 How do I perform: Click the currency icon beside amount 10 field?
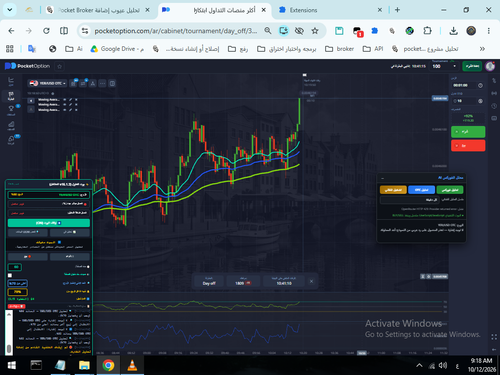[480, 101]
